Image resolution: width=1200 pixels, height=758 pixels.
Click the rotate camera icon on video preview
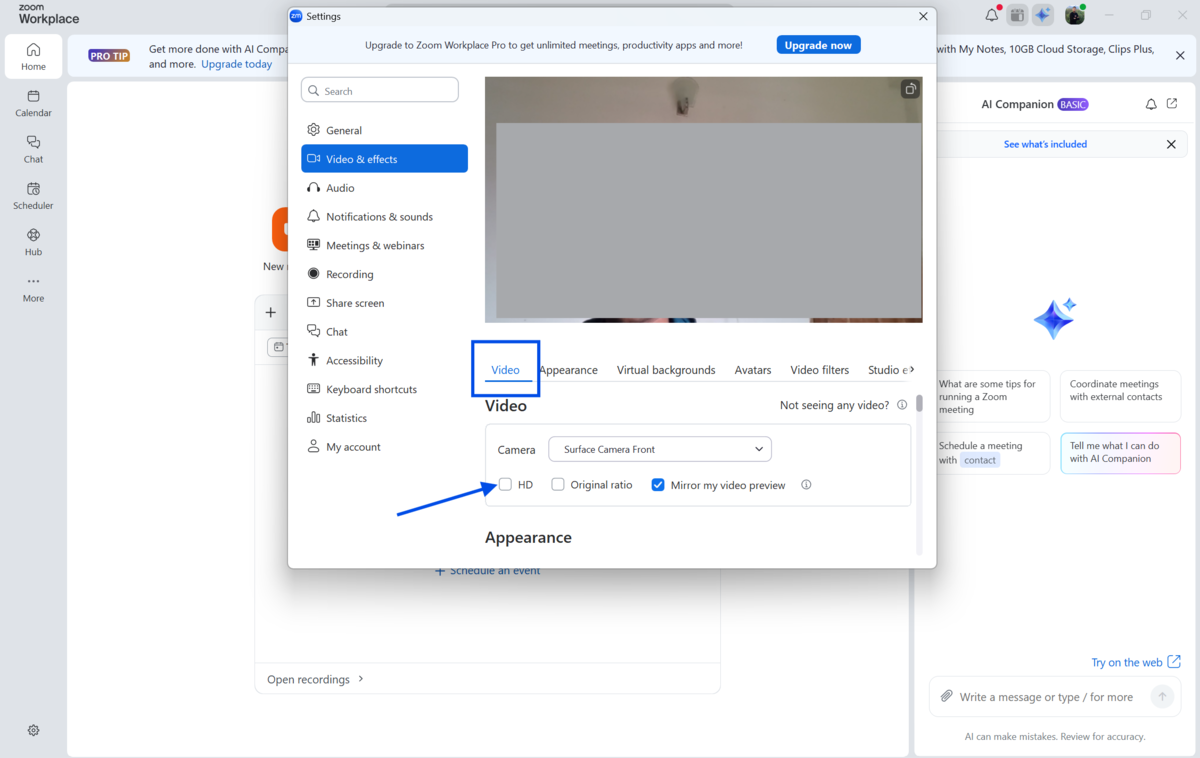coord(910,89)
